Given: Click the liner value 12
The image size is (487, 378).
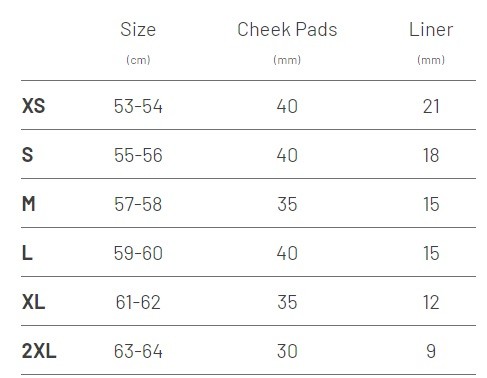Looking at the screenshot, I should pos(431,302).
